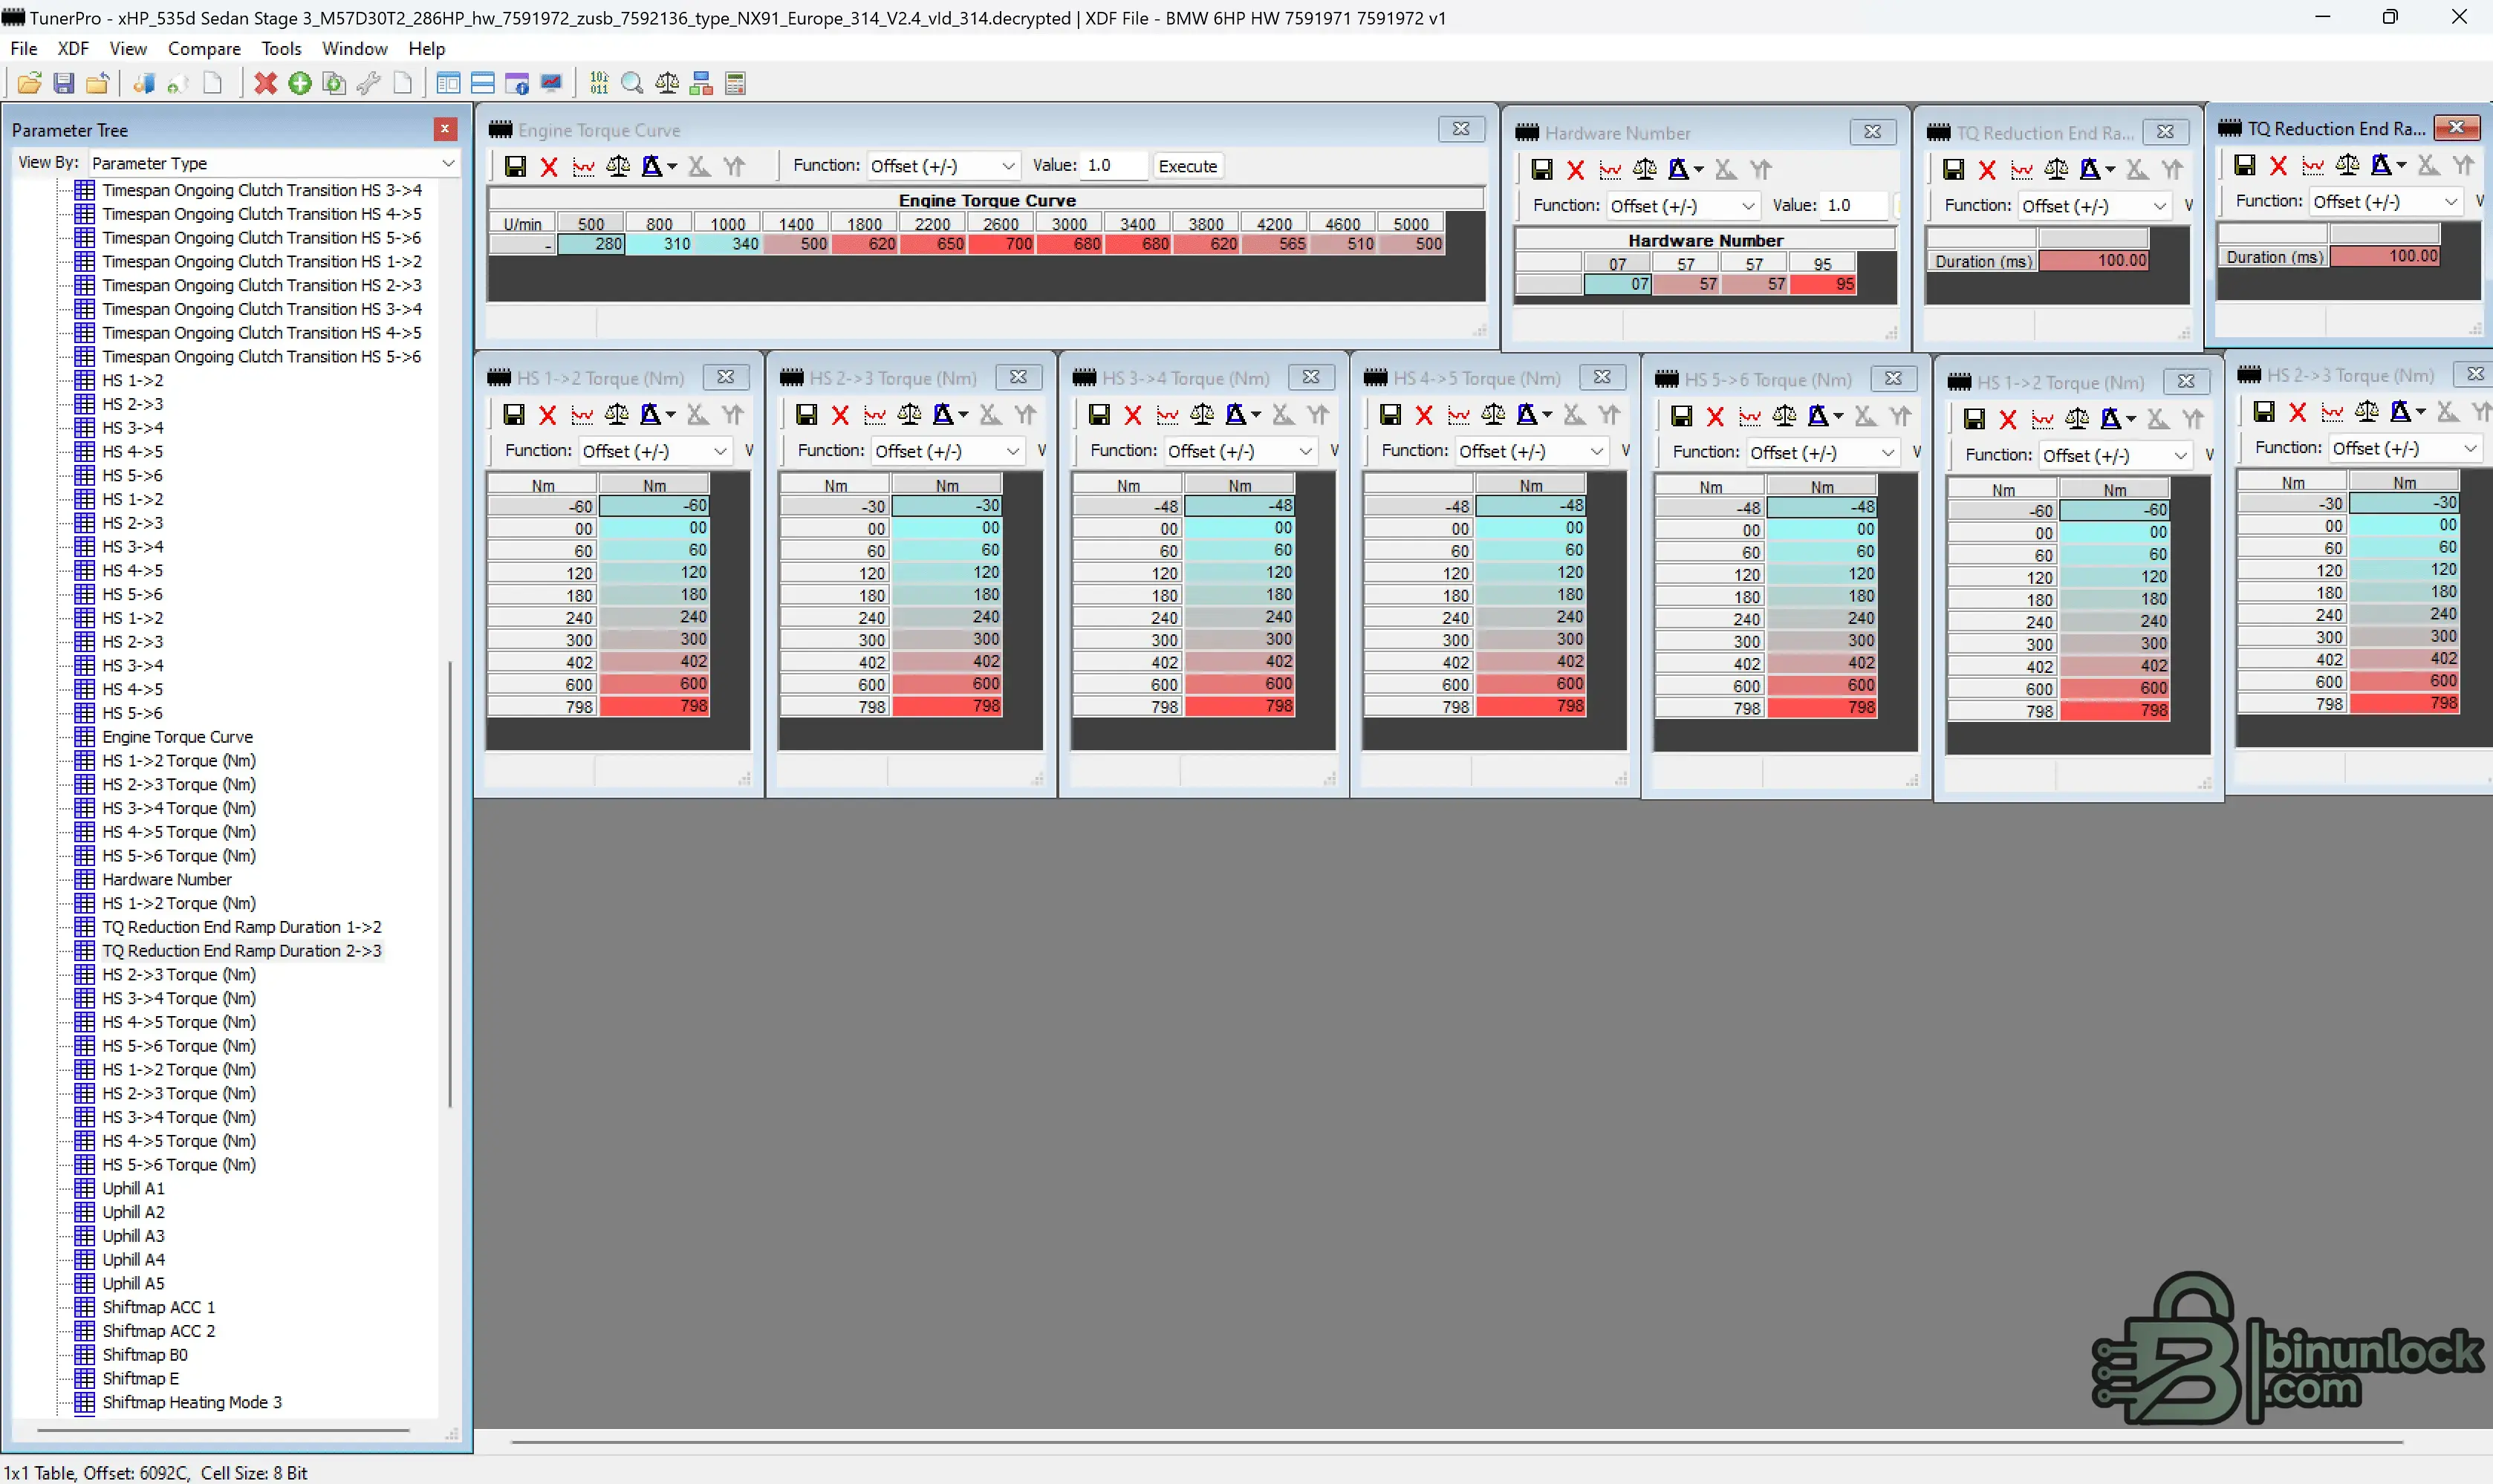Open the Compare menu
The height and width of the screenshot is (1484, 2493).
coord(204,48)
